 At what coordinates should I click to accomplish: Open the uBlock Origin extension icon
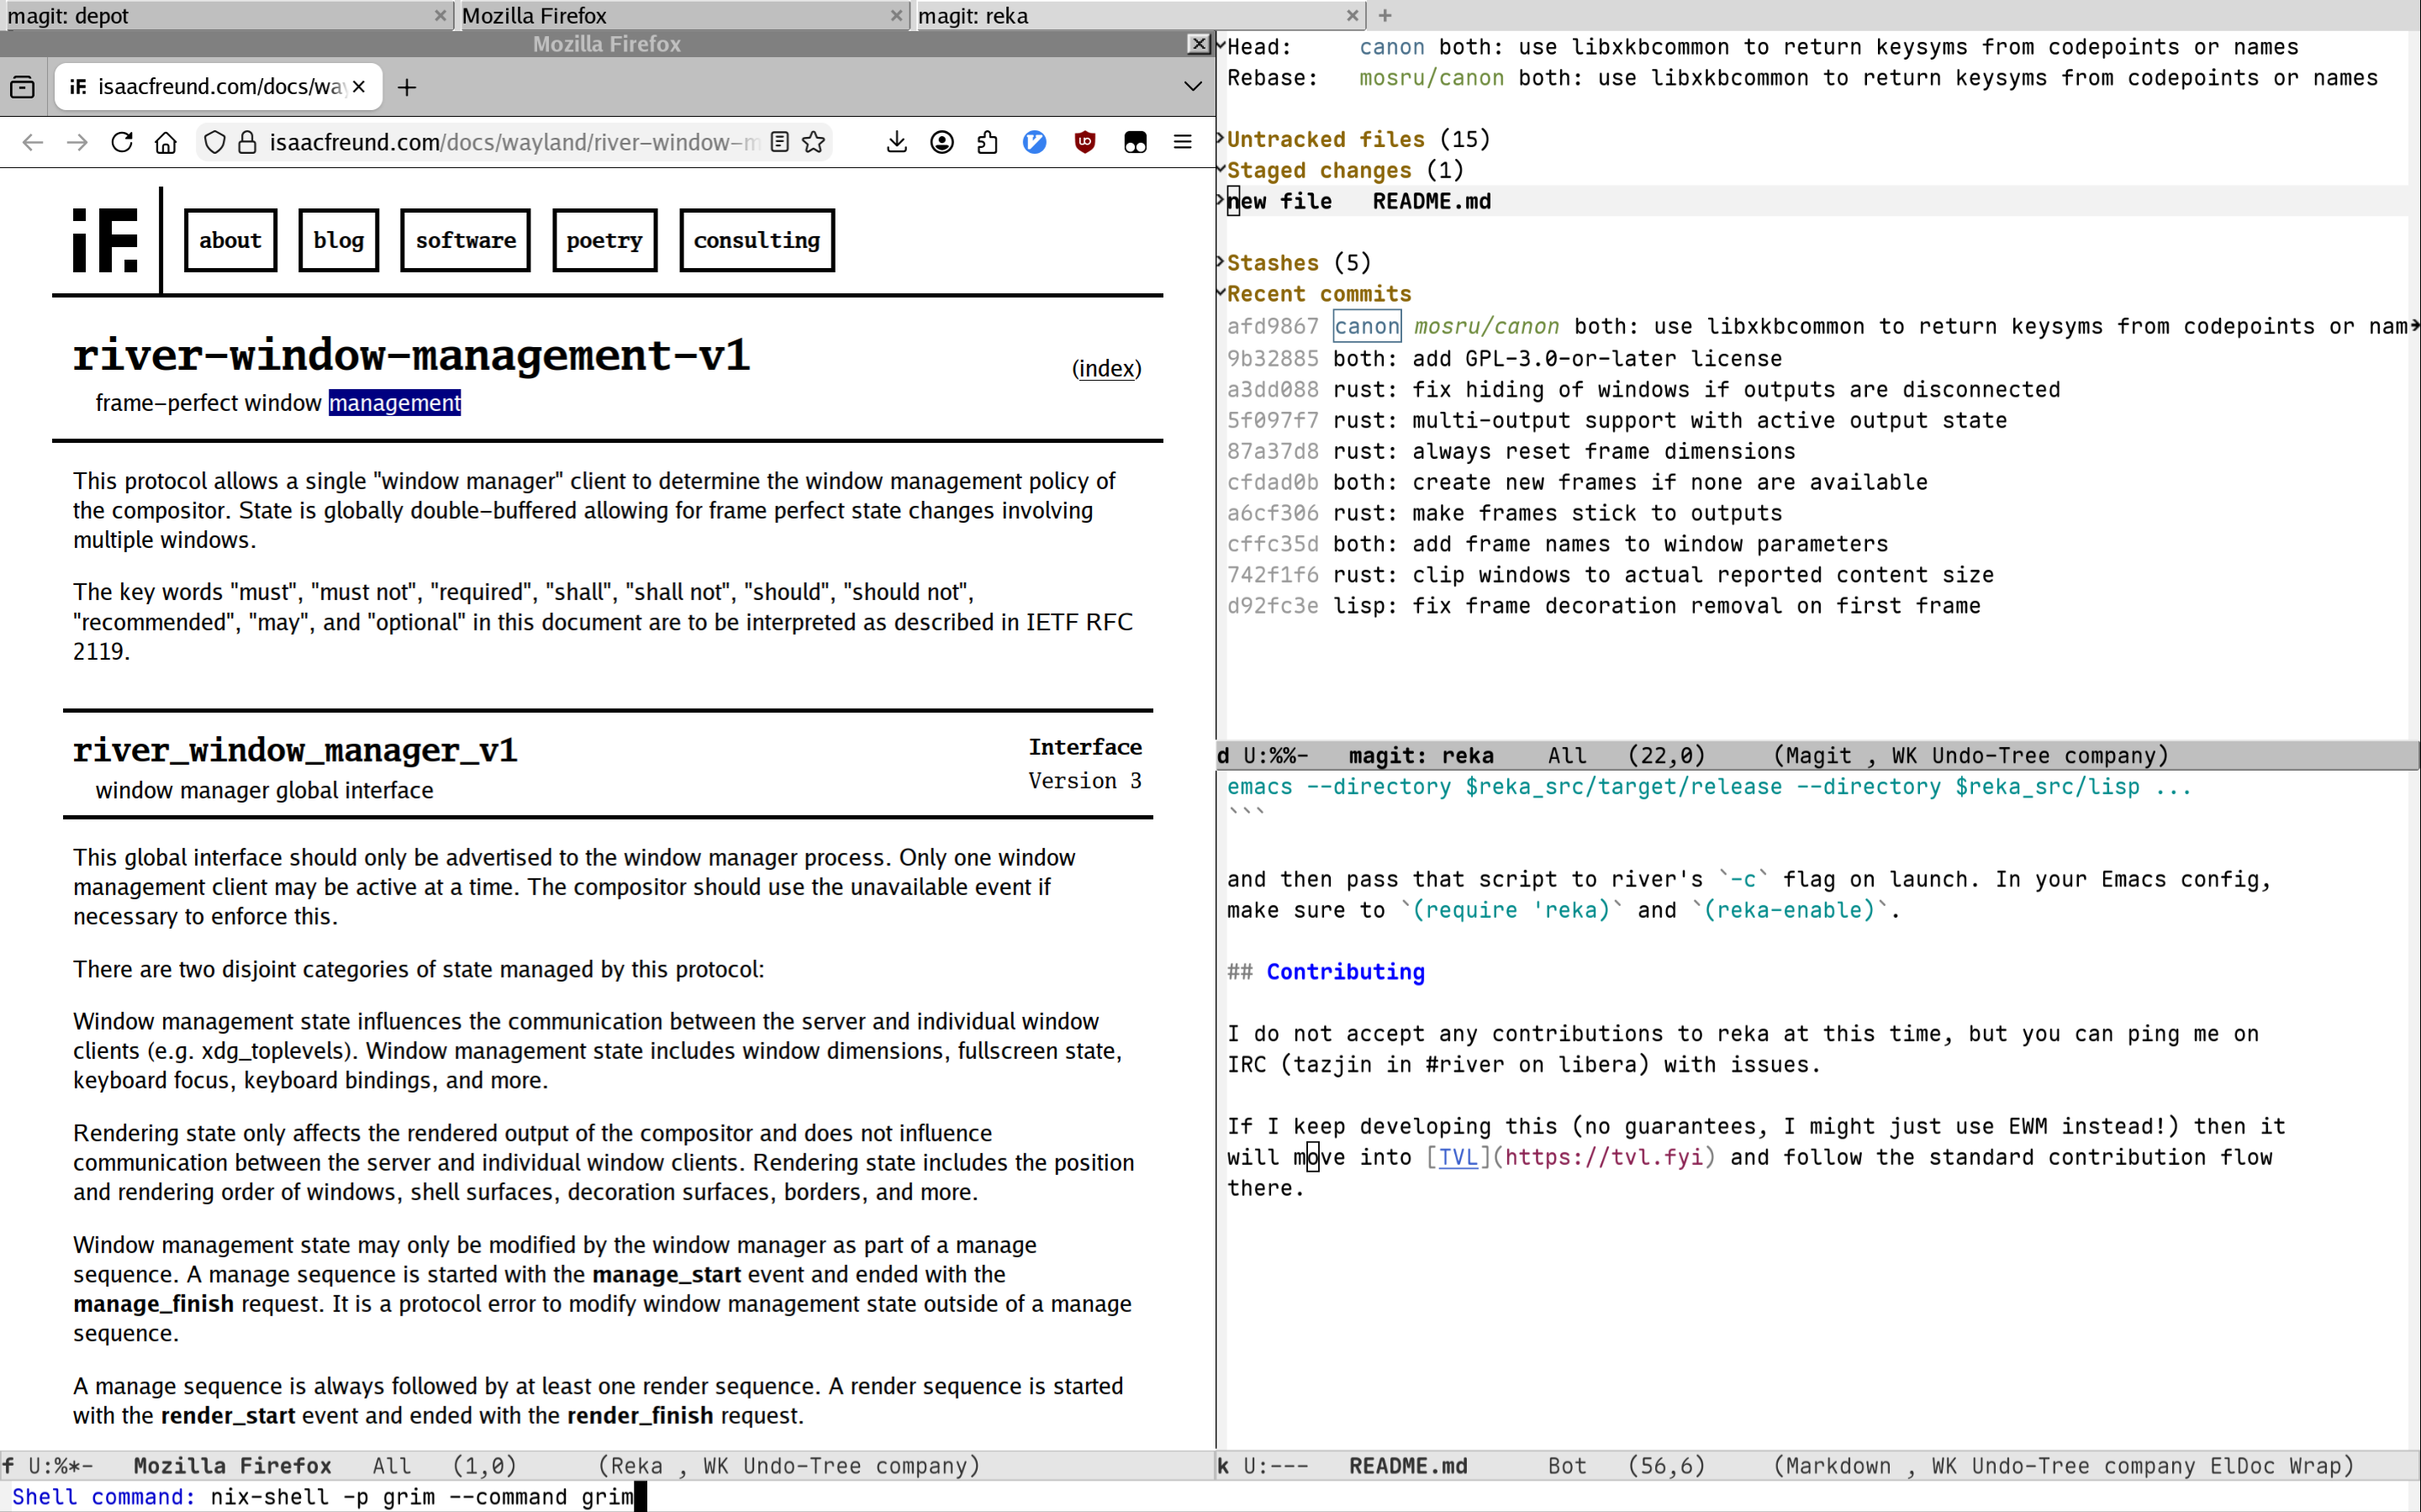pos(1085,142)
